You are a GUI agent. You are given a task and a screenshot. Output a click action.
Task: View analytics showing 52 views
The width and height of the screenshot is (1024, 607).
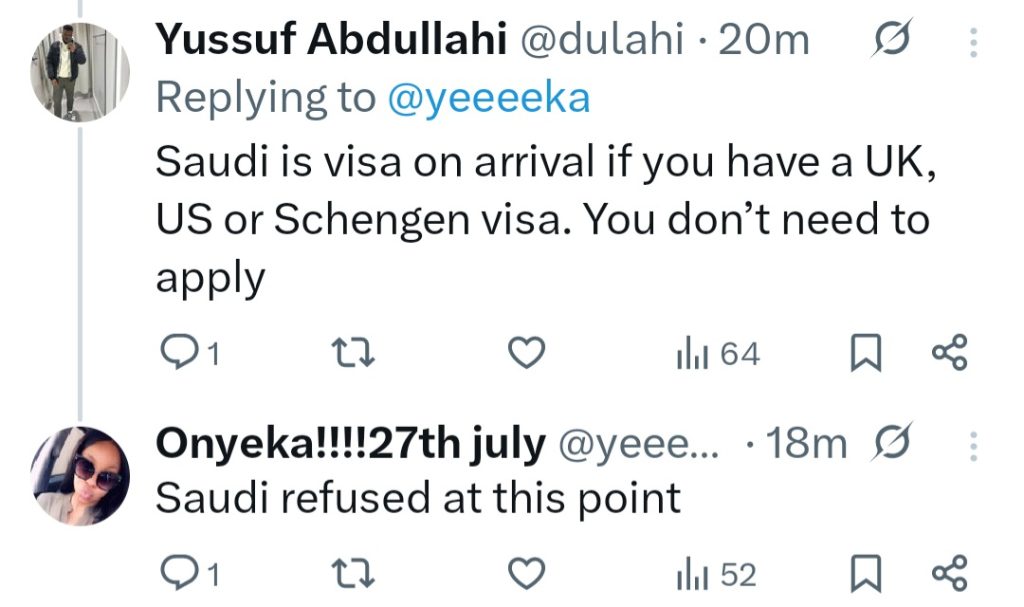pyautogui.click(x=718, y=574)
